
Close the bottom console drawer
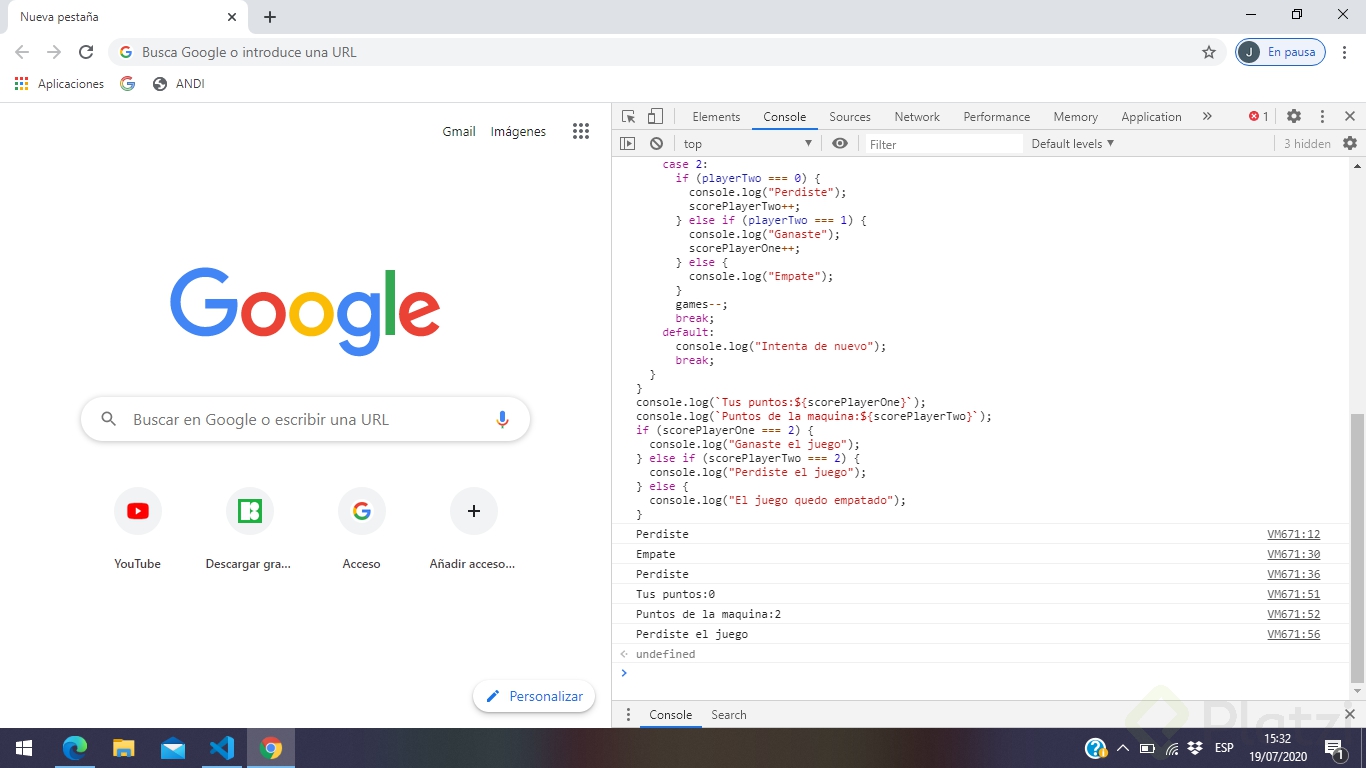pos(1350,715)
